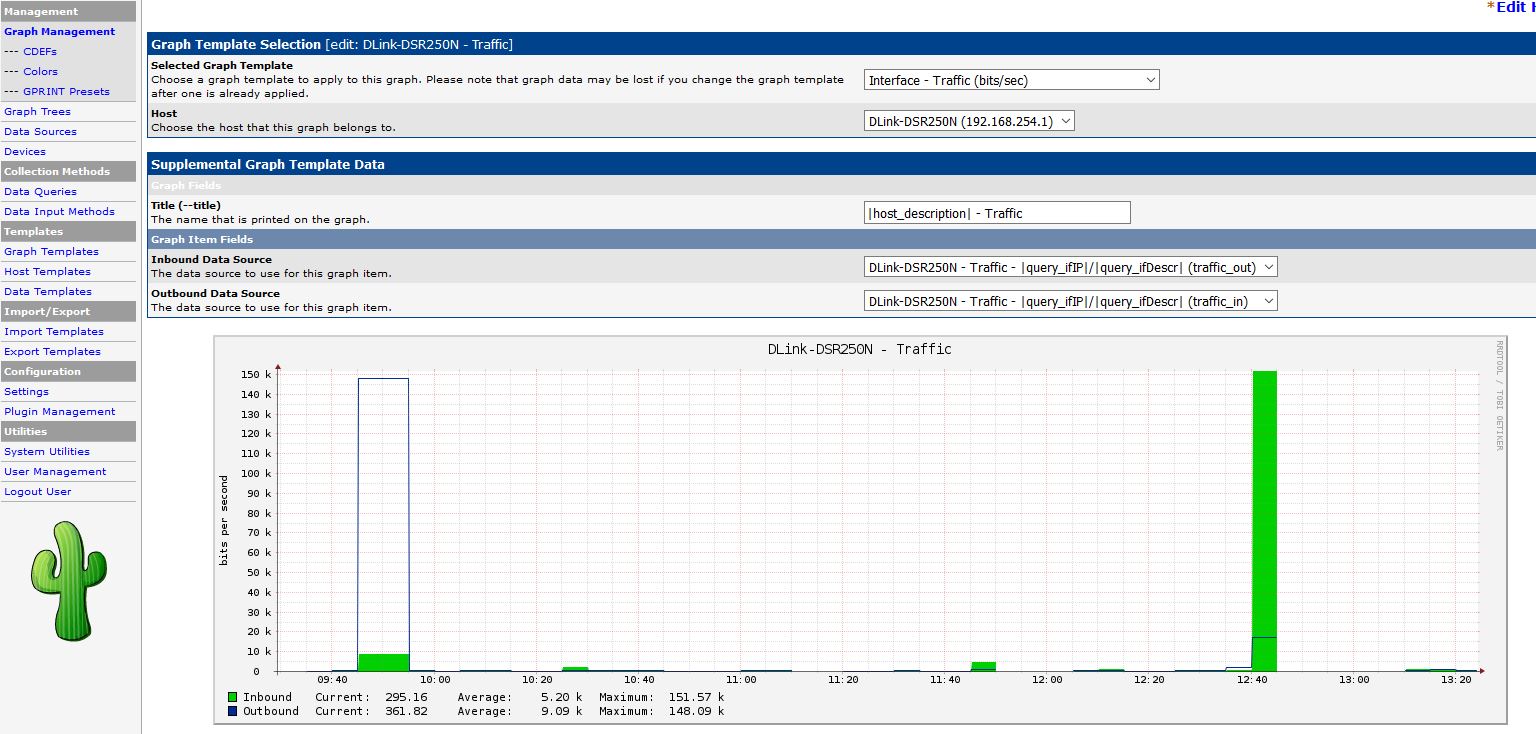The width and height of the screenshot is (1536, 734).
Task: Click the graph Title input field
Action: point(996,213)
